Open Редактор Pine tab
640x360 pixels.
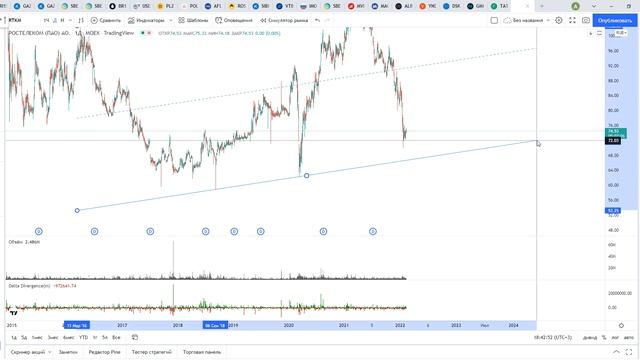click(x=104, y=352)
